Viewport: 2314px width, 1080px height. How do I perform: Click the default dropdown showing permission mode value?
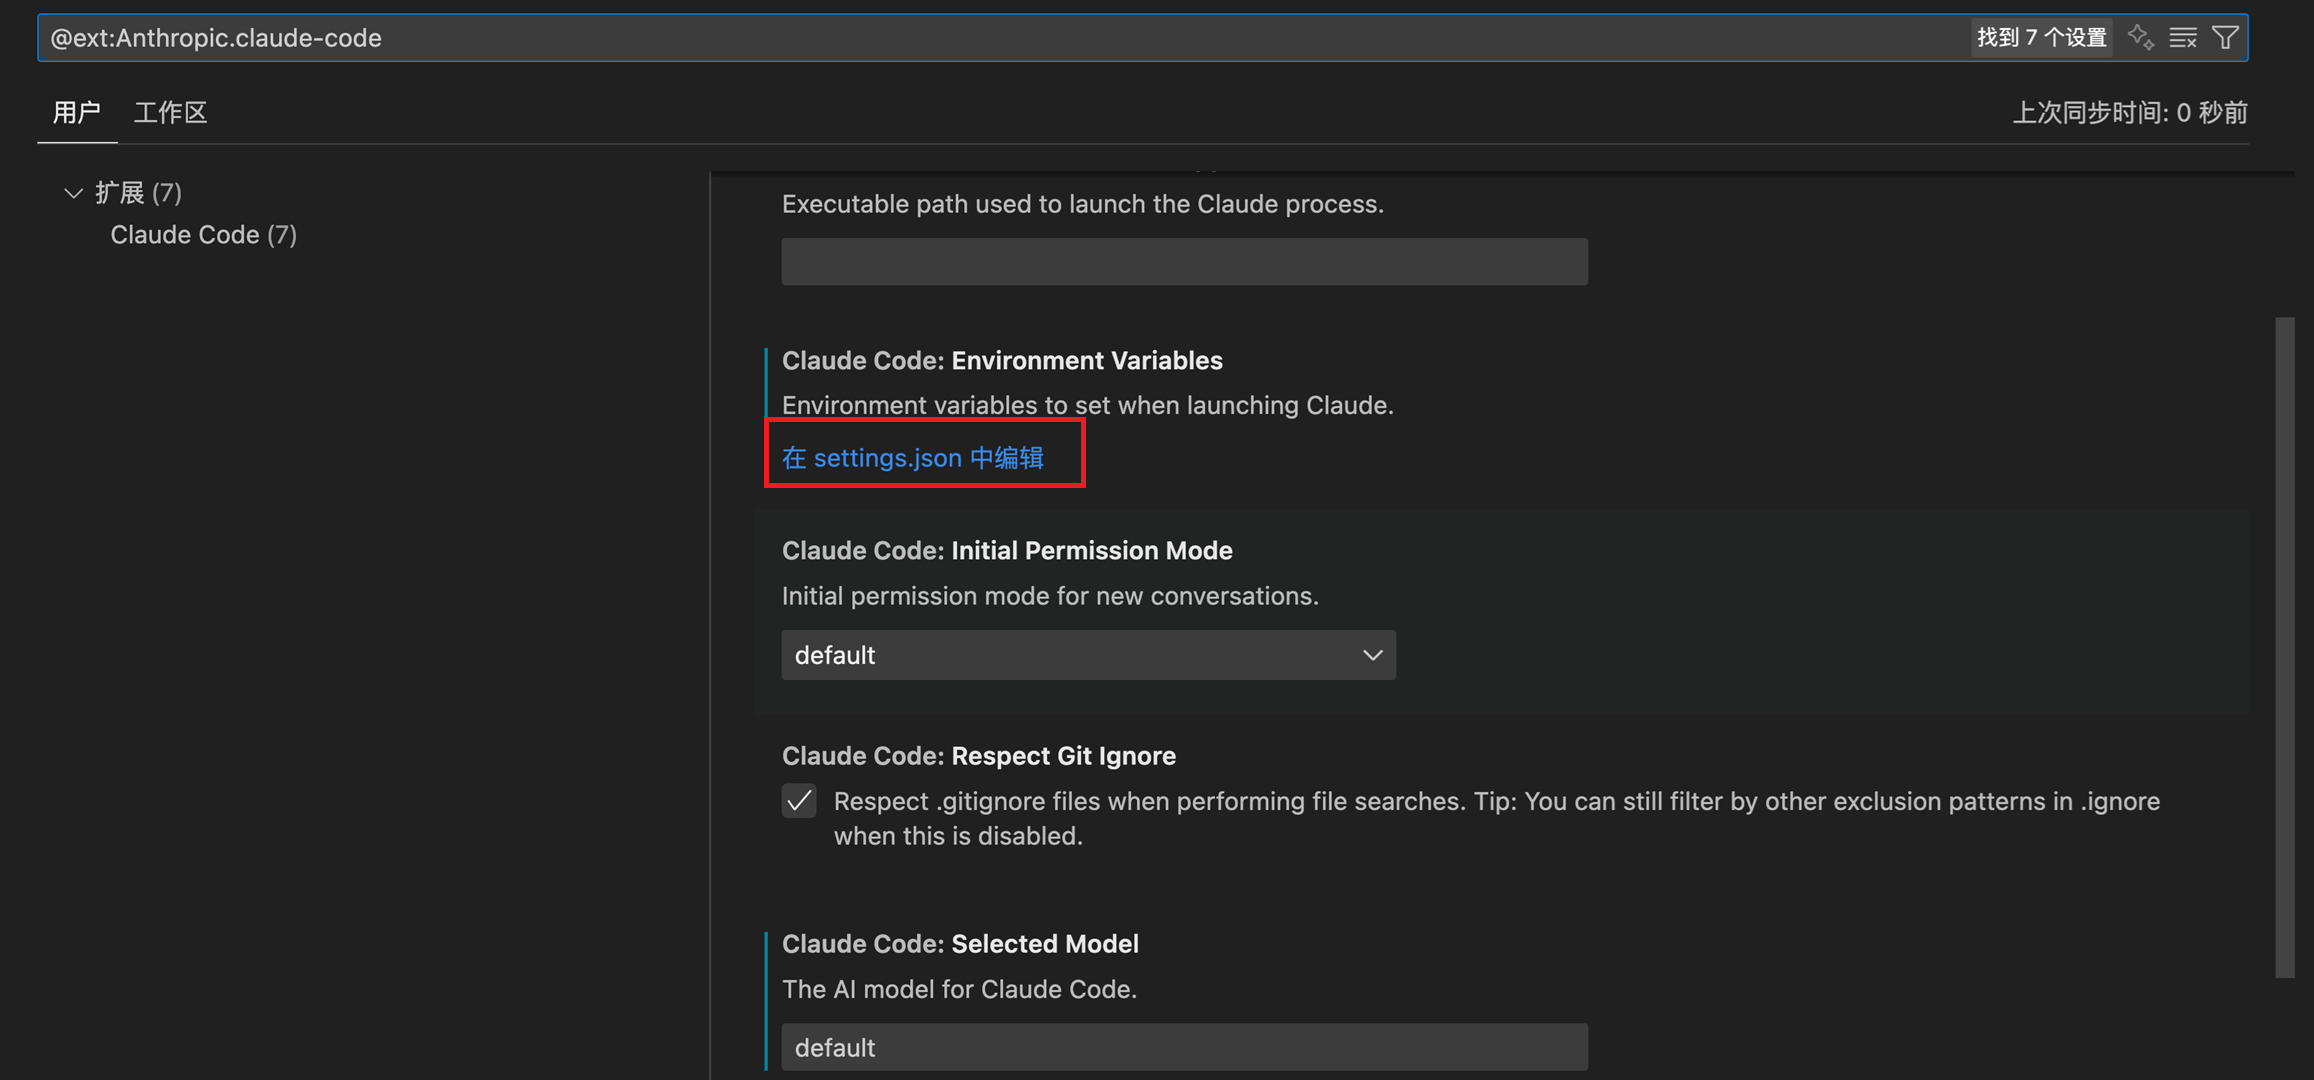coord(1088,655)
